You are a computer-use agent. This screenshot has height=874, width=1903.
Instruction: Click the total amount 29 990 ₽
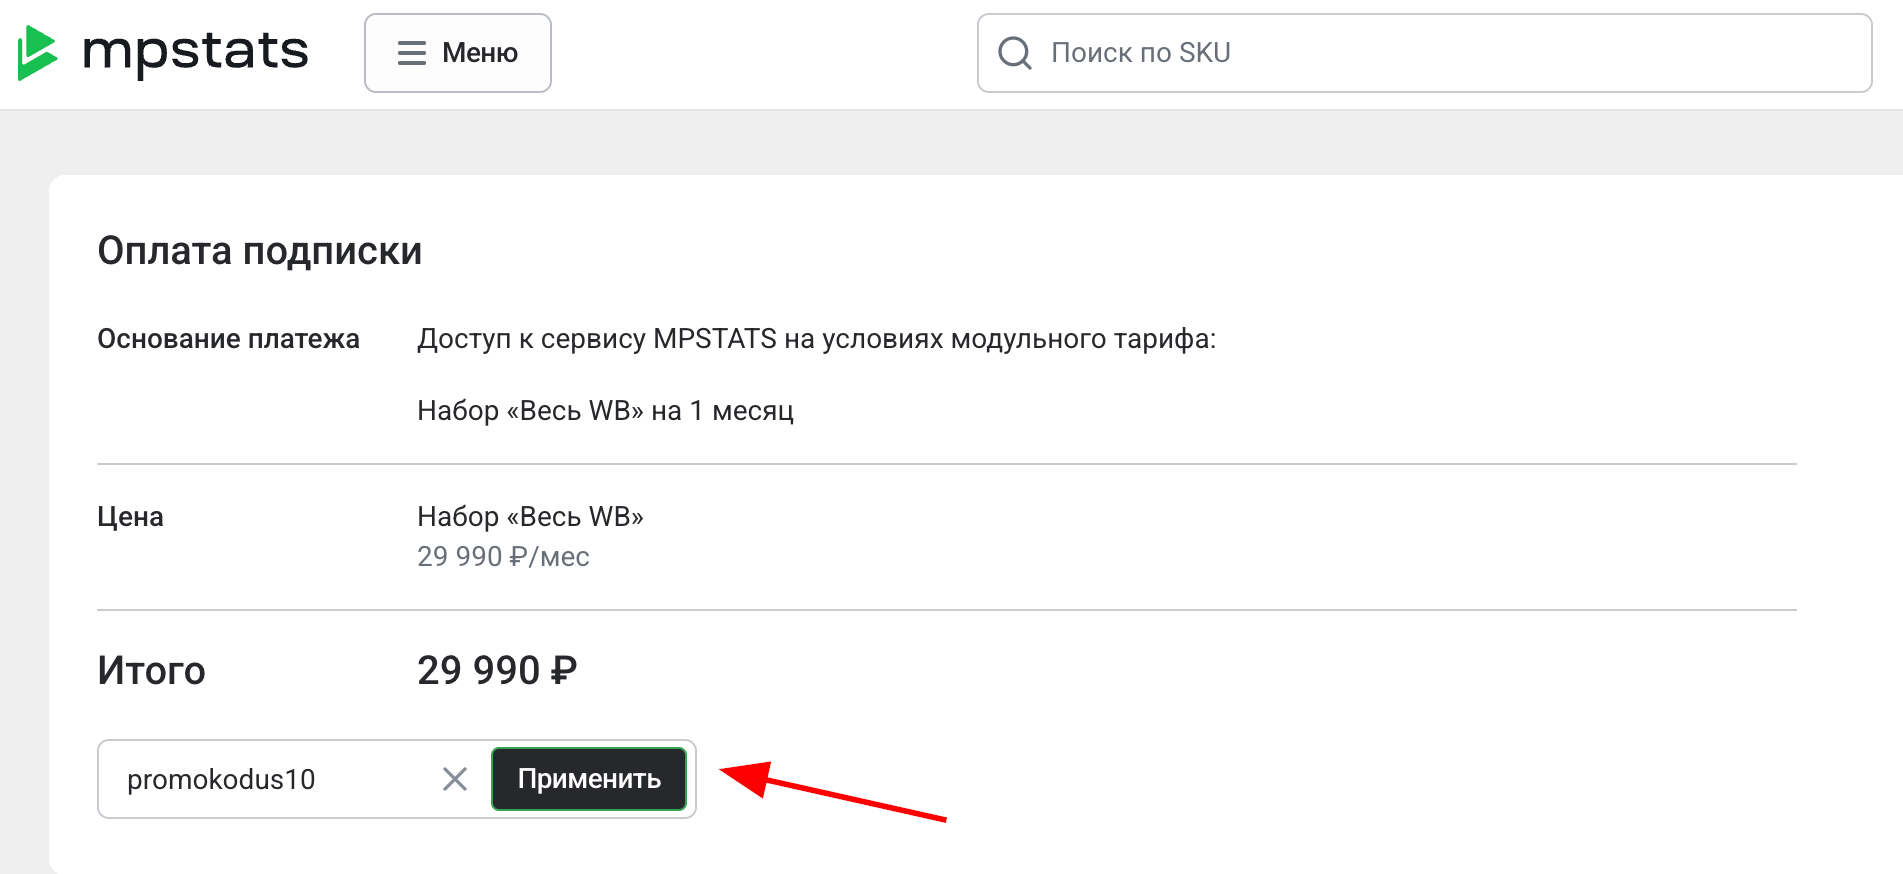coord(497,670)
